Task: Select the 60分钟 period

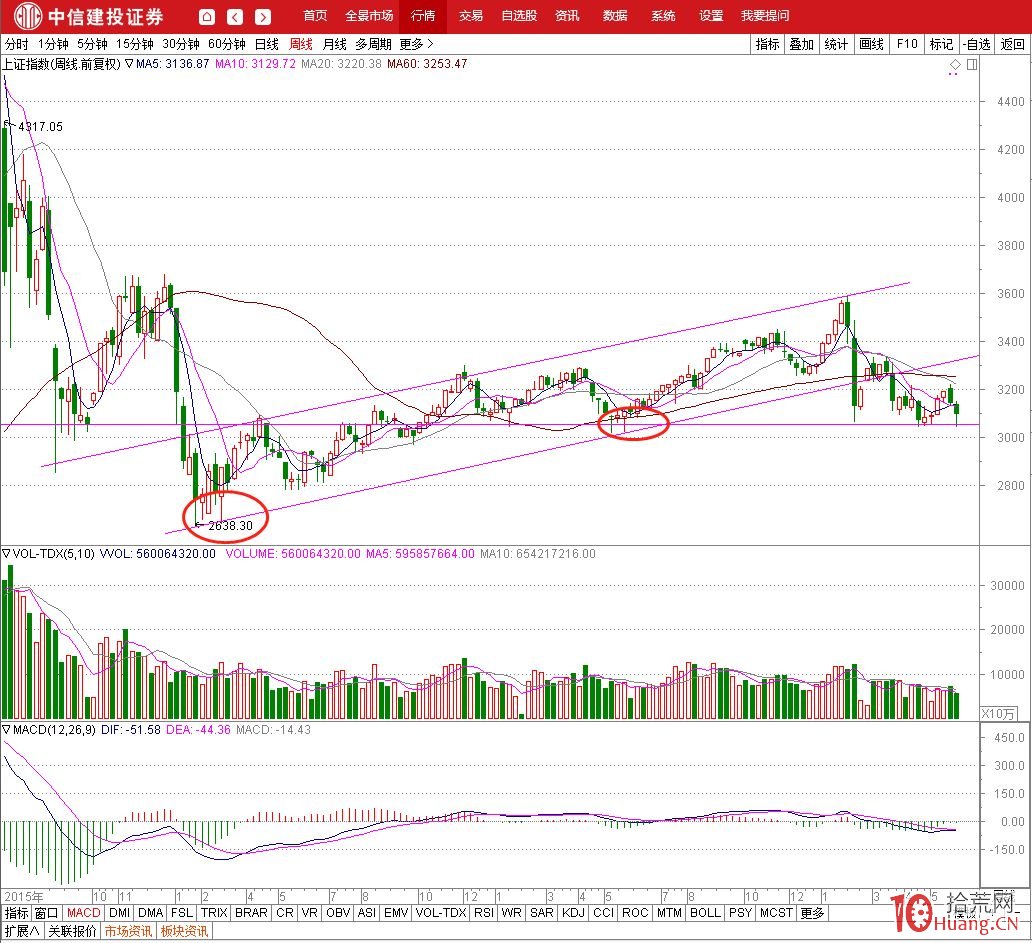Action: click(x=226, y=44)
